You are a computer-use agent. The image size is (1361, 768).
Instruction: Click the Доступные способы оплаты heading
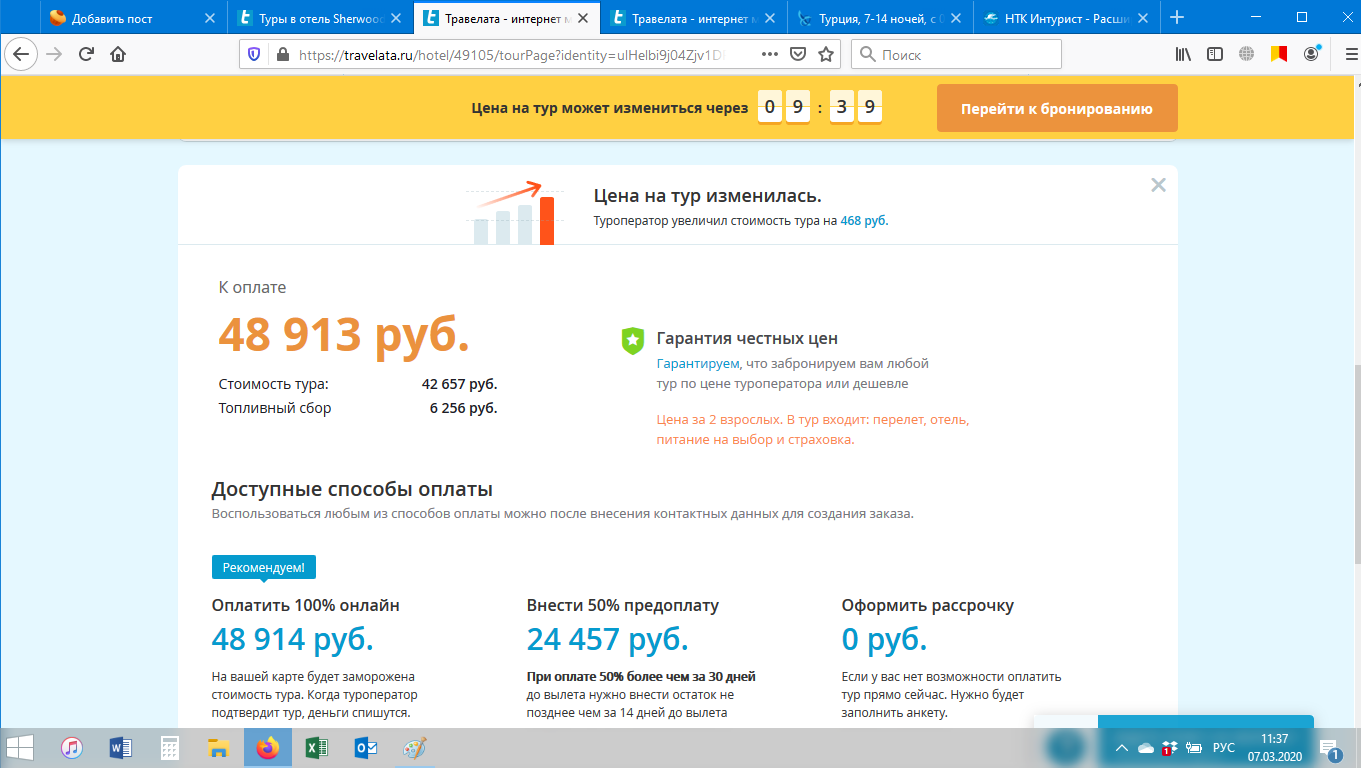tap(352, 490)
